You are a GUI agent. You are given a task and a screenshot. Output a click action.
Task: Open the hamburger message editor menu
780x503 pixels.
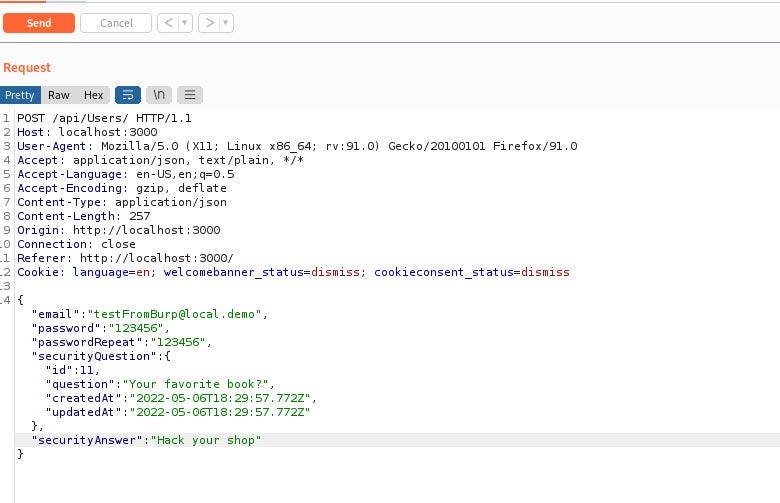pos(190,95)
